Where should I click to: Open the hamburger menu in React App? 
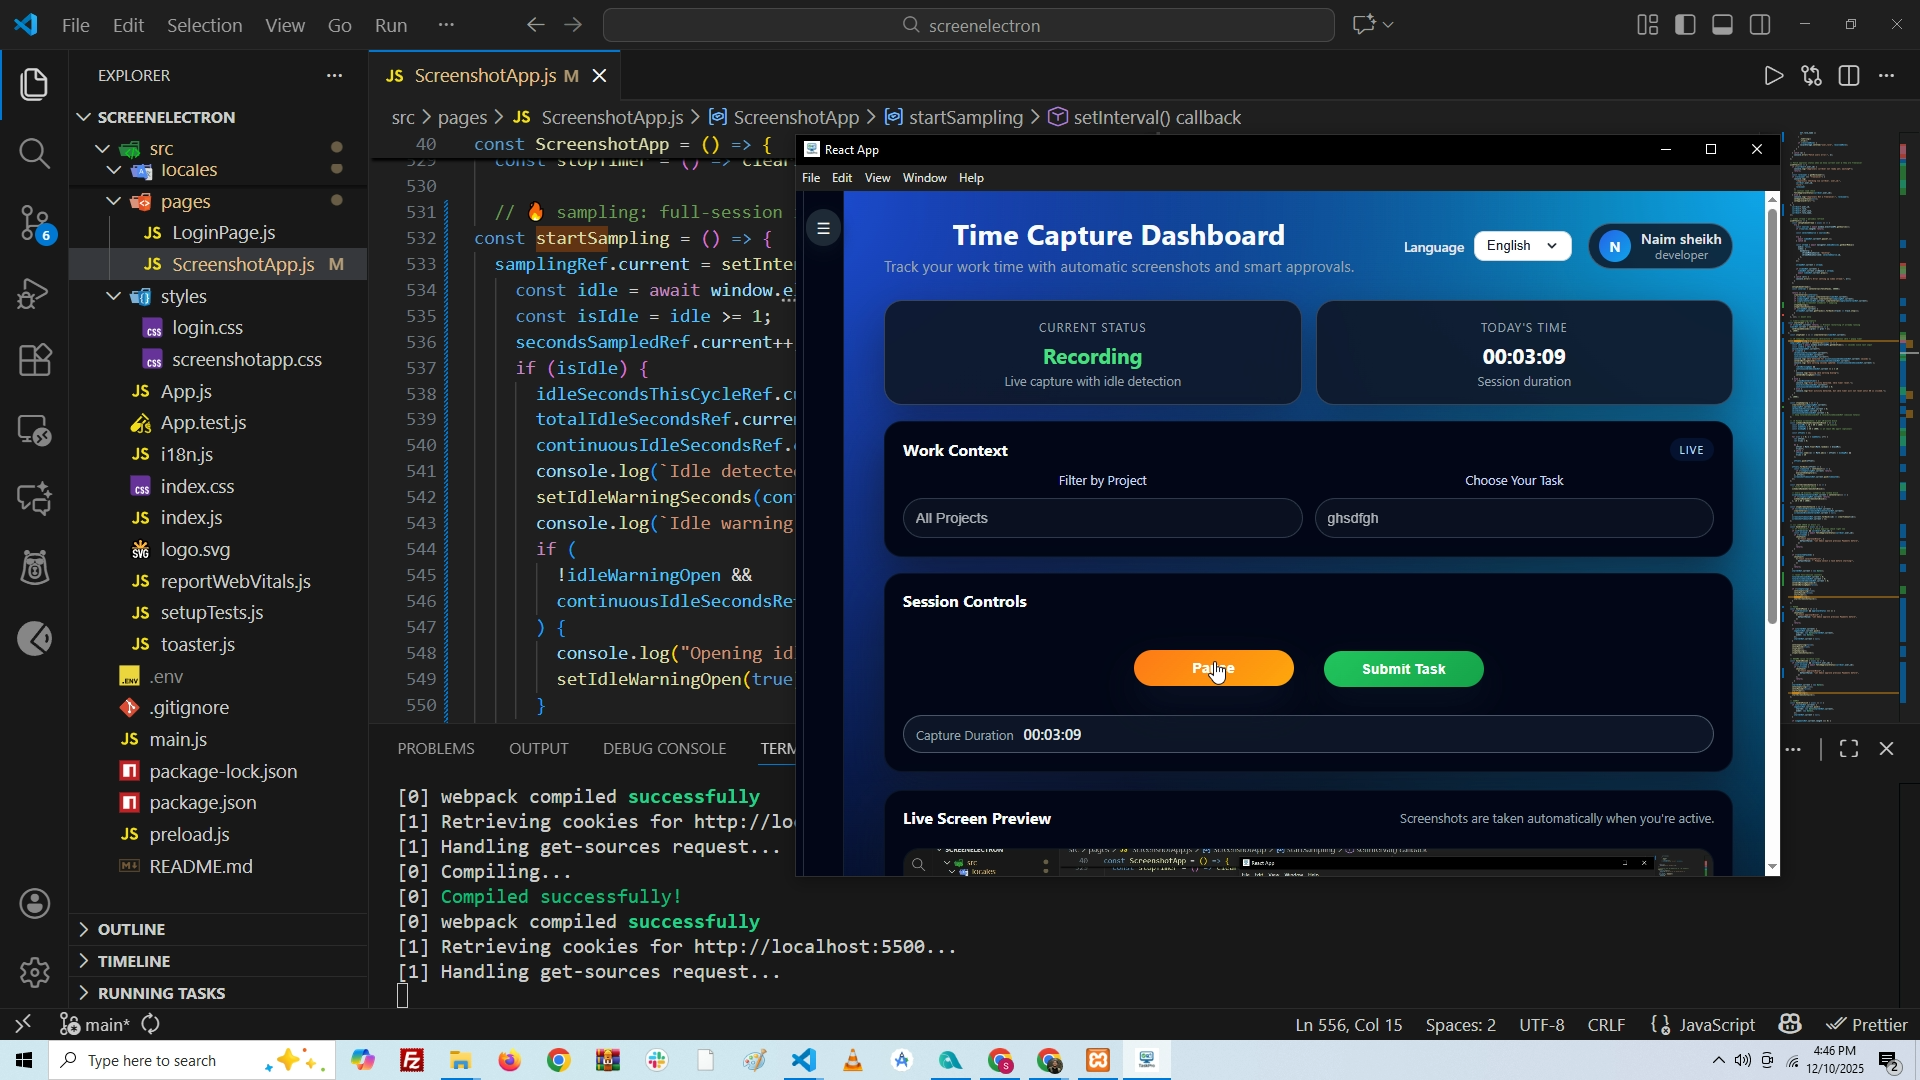pyautogui.click(x=823, y=228)
